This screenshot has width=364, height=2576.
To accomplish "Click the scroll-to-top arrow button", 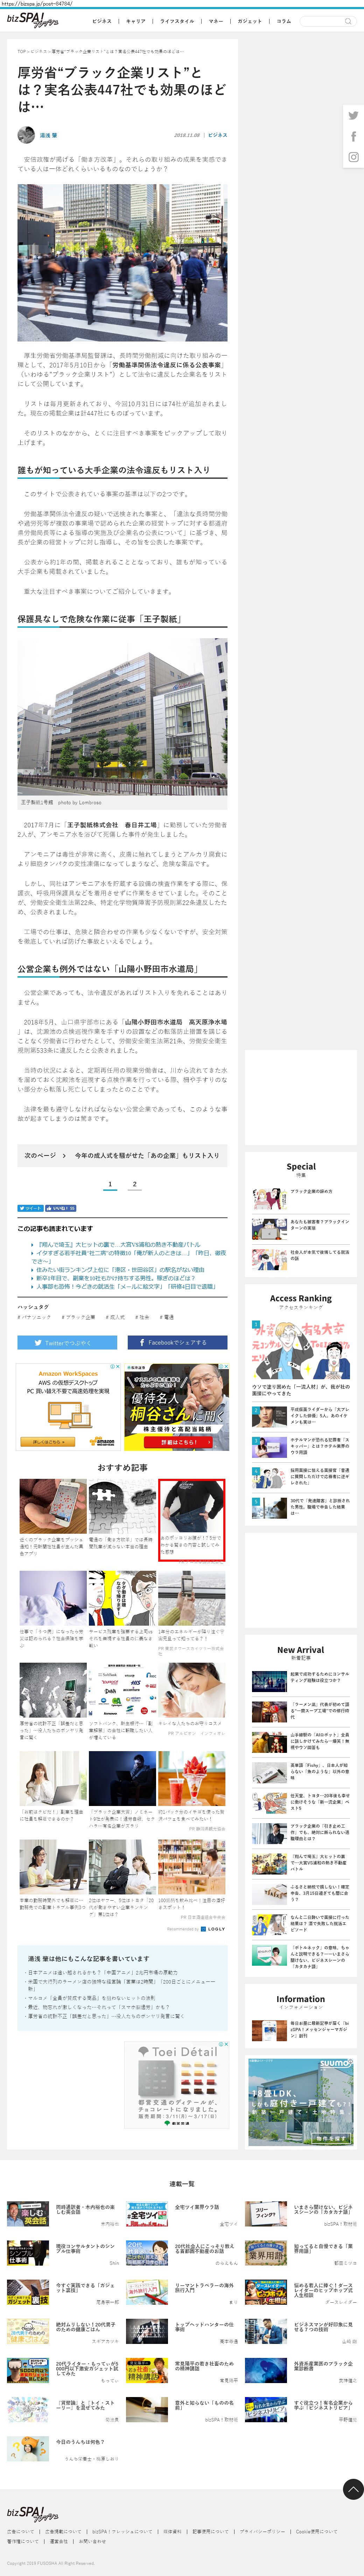I will 353,2489.
